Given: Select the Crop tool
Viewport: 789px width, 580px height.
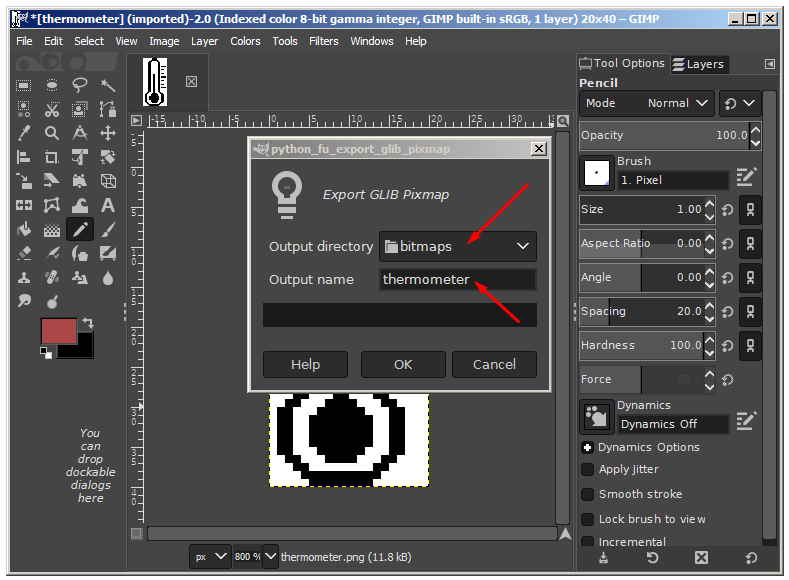Looking at the screenshot, I should click(x=51, y=157).
